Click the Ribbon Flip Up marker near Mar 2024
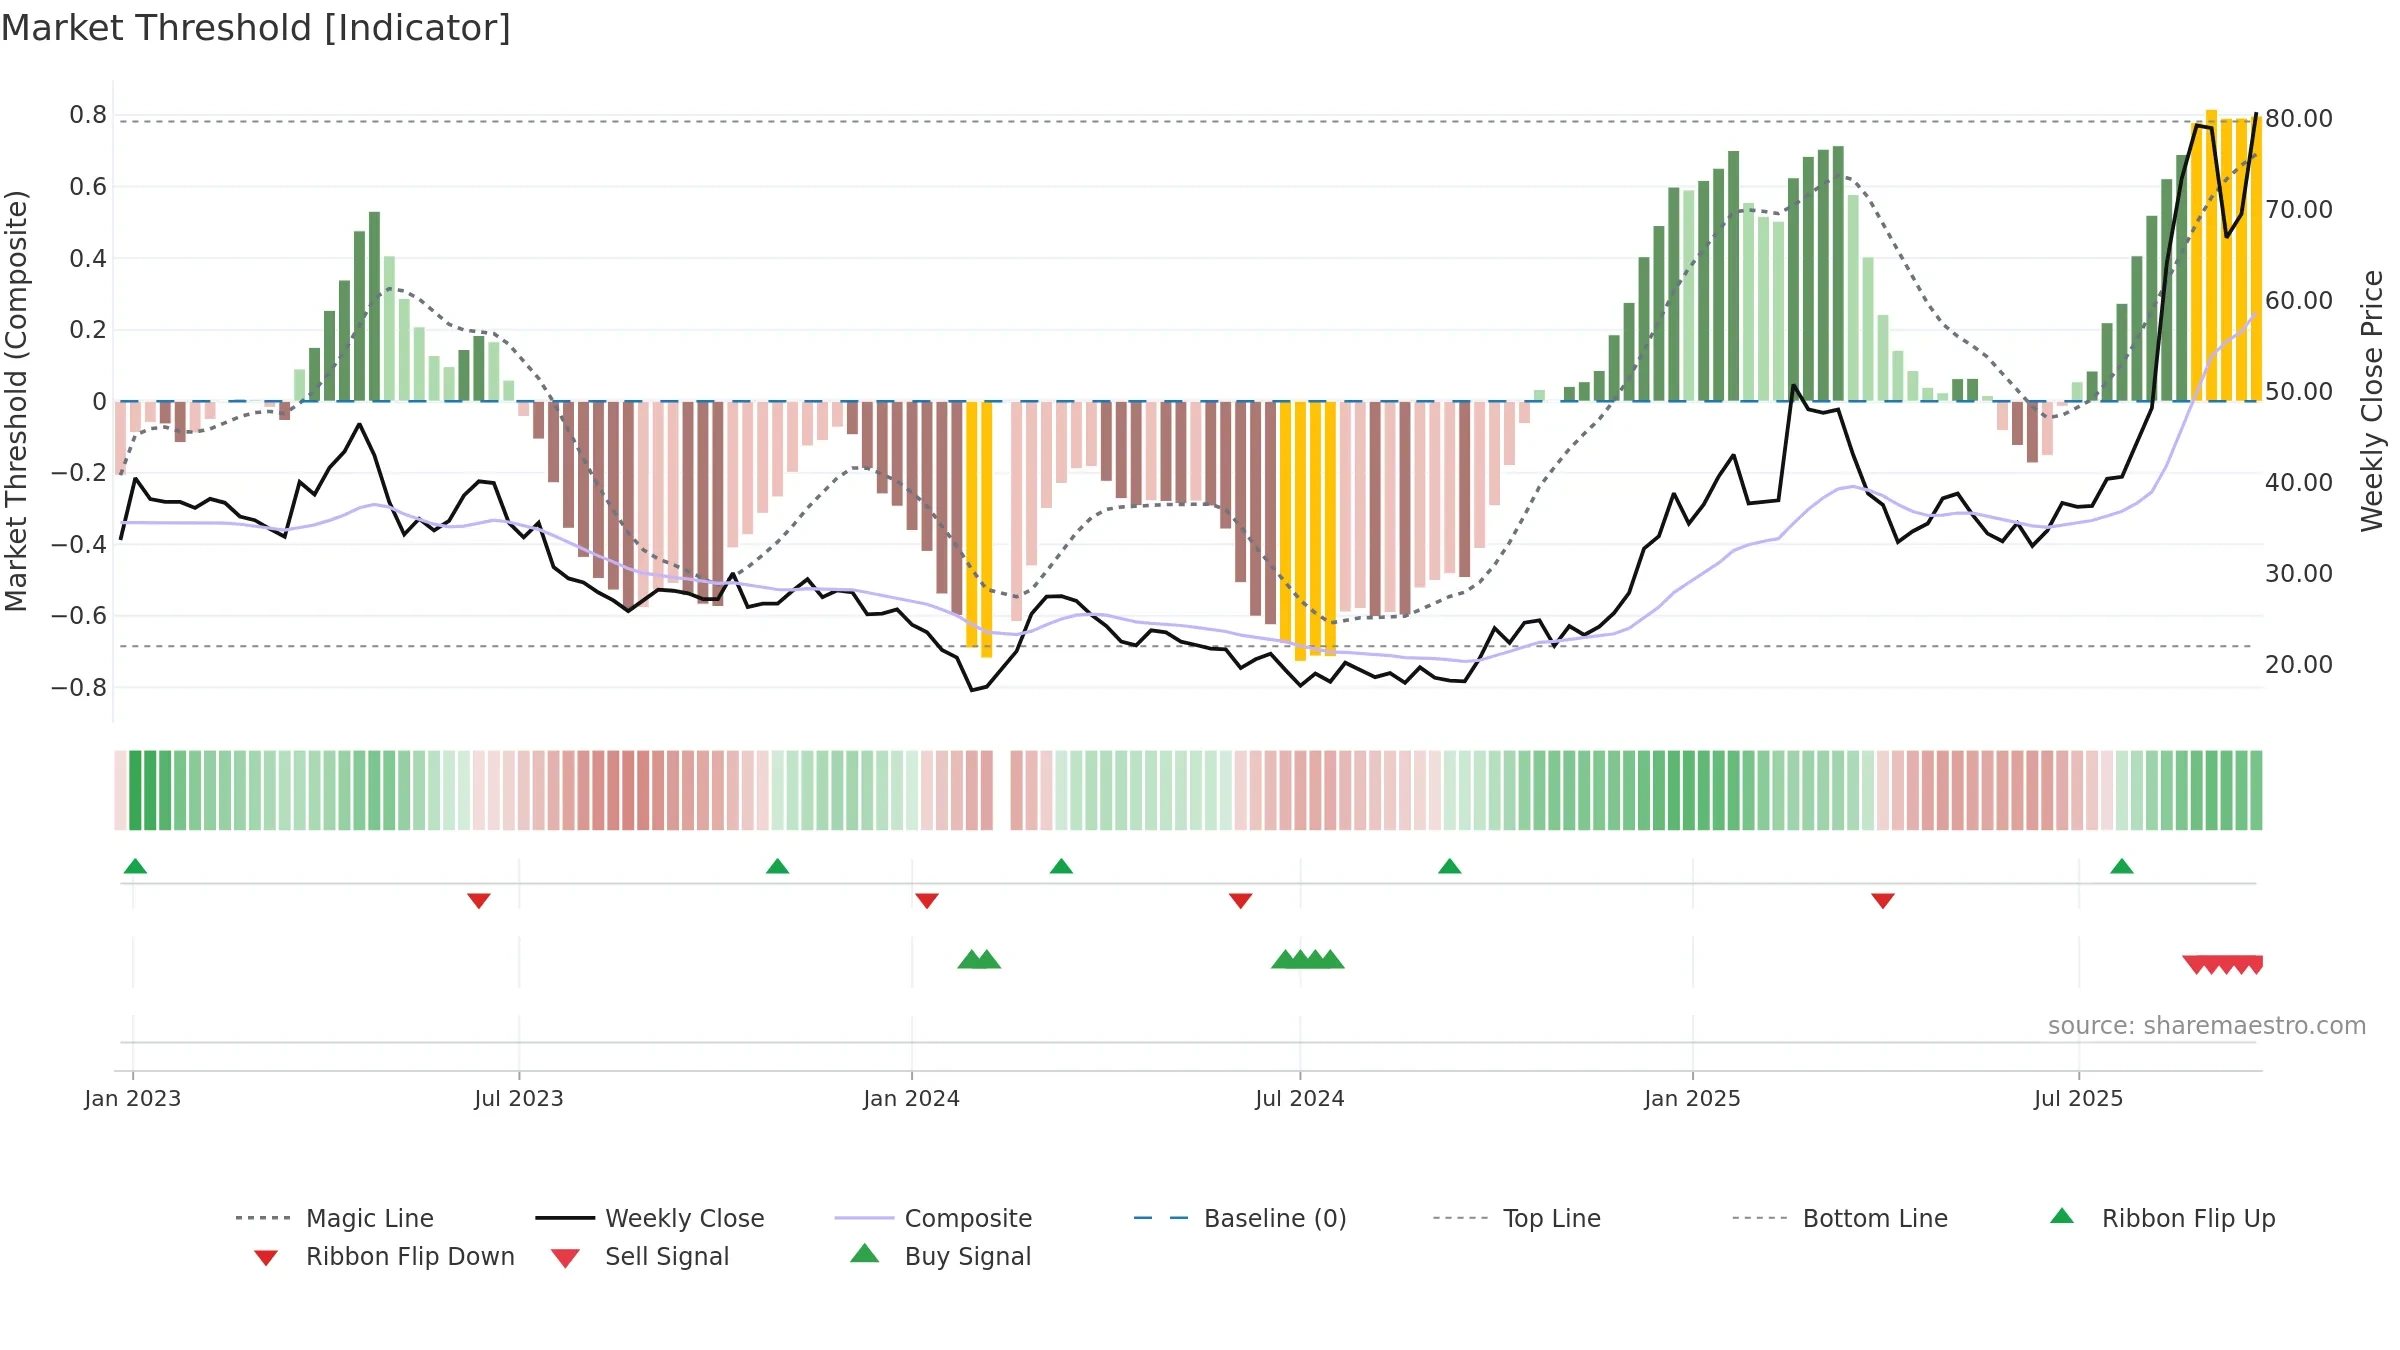 [1061, 866]
